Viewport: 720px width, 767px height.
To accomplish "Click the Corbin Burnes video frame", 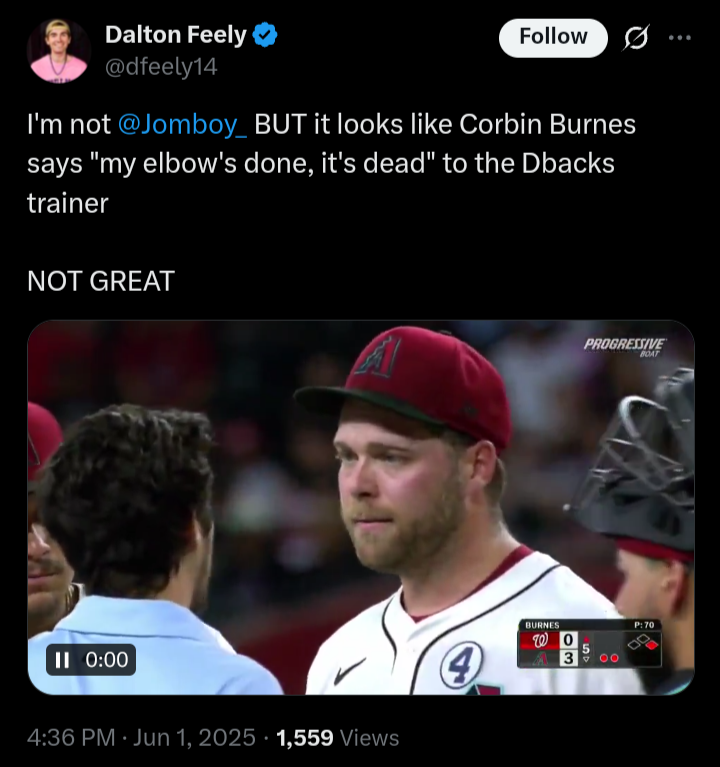I will point(361,507).
